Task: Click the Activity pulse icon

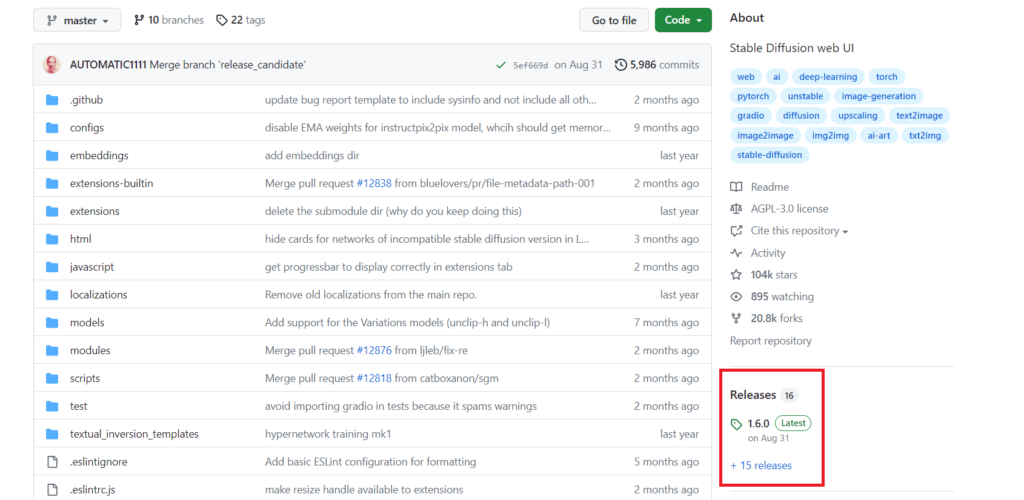Action: 736,253
